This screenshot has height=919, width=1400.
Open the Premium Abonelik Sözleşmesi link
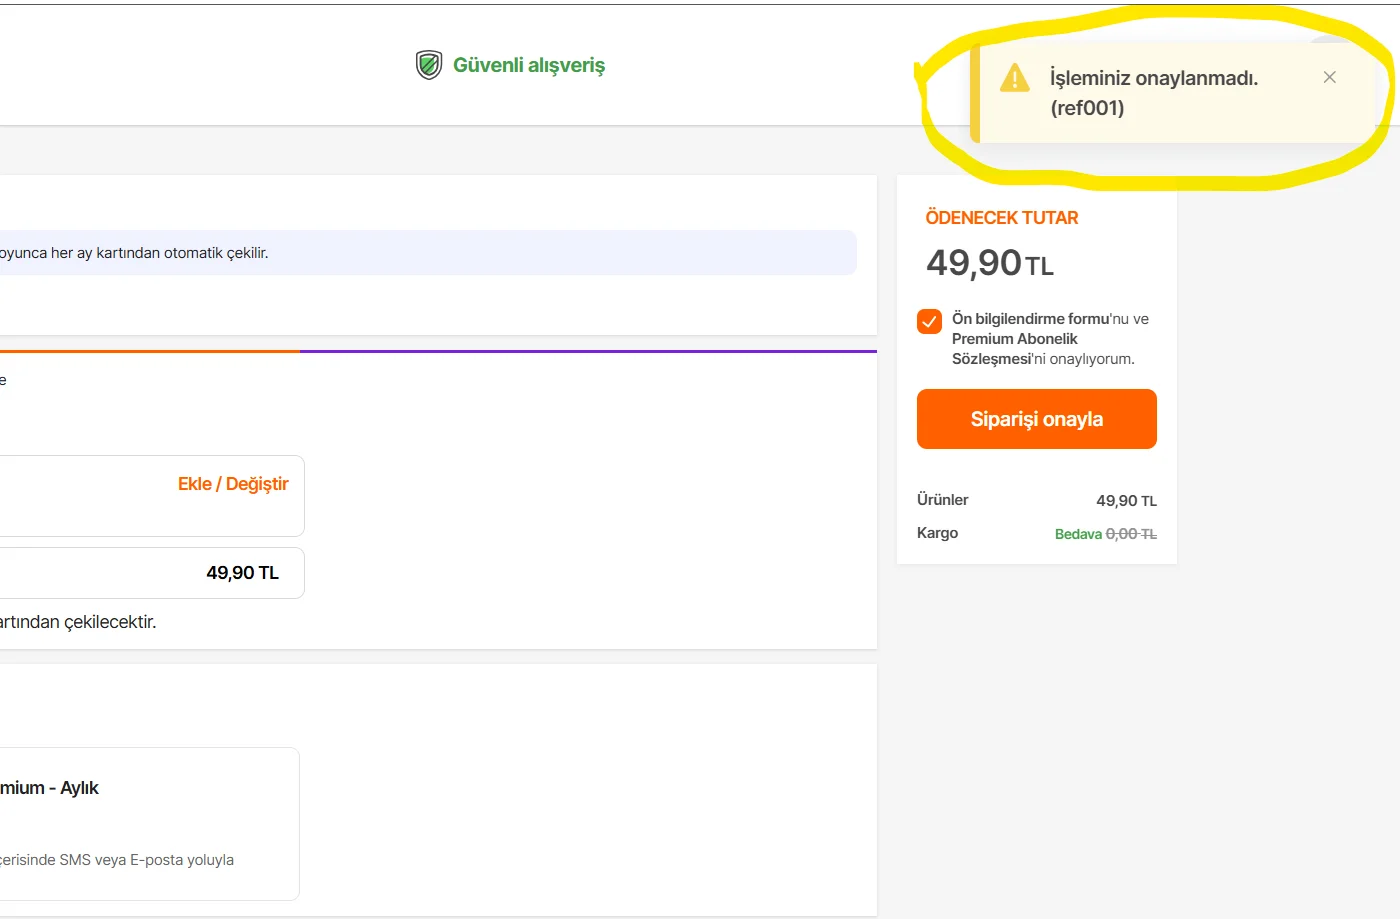1014,349
